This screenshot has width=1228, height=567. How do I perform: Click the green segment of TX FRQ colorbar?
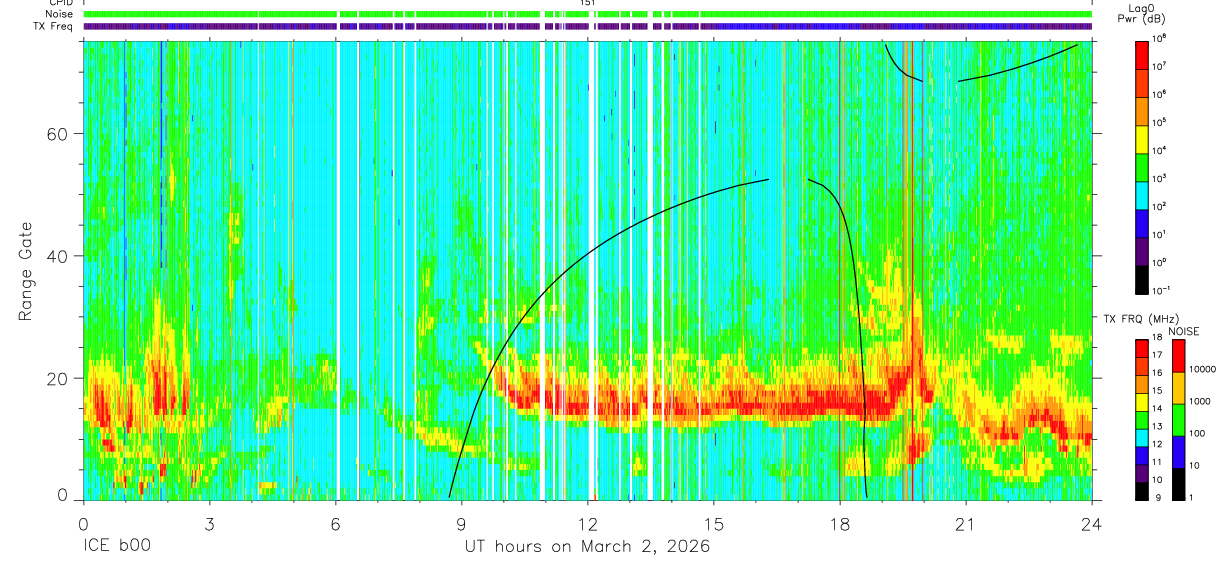pyautogui.click(x=1141, y=419)
